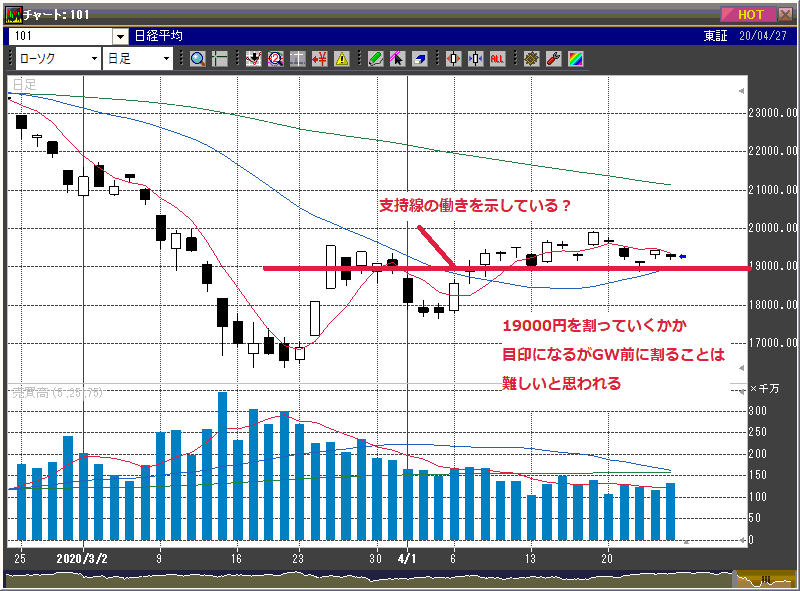The height and width of the screenshot is (591, 800).
Task: Click the chart app icon in title bar
Action: [14, 14]
